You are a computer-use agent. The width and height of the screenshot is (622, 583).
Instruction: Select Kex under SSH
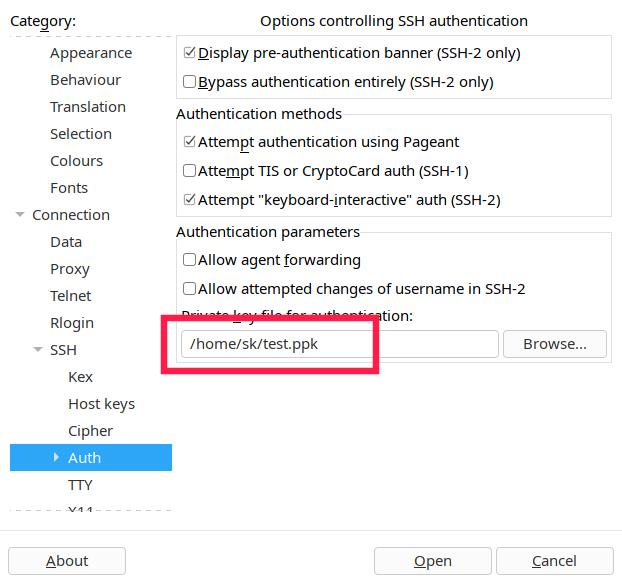80,377
